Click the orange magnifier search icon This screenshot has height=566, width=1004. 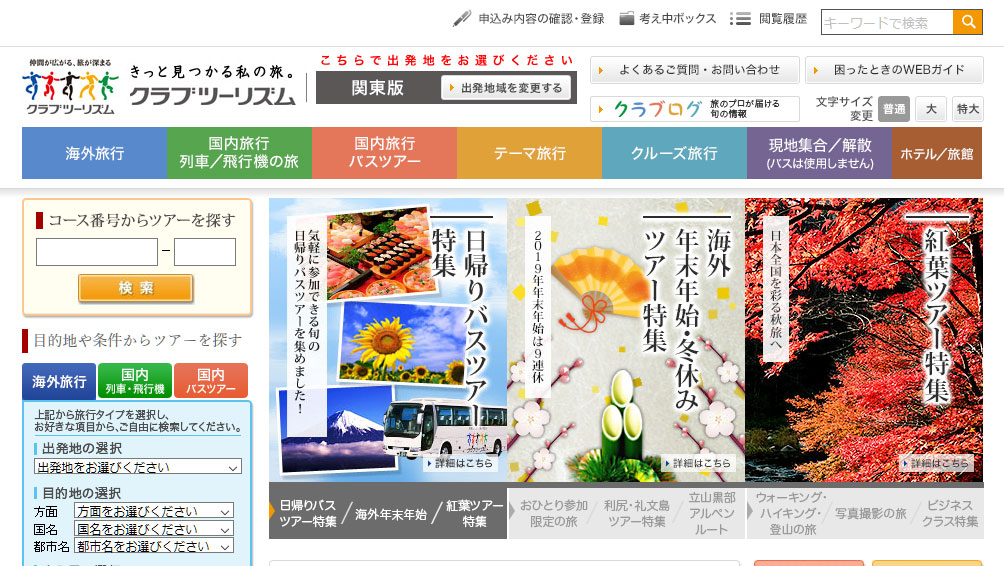point(967,22)
